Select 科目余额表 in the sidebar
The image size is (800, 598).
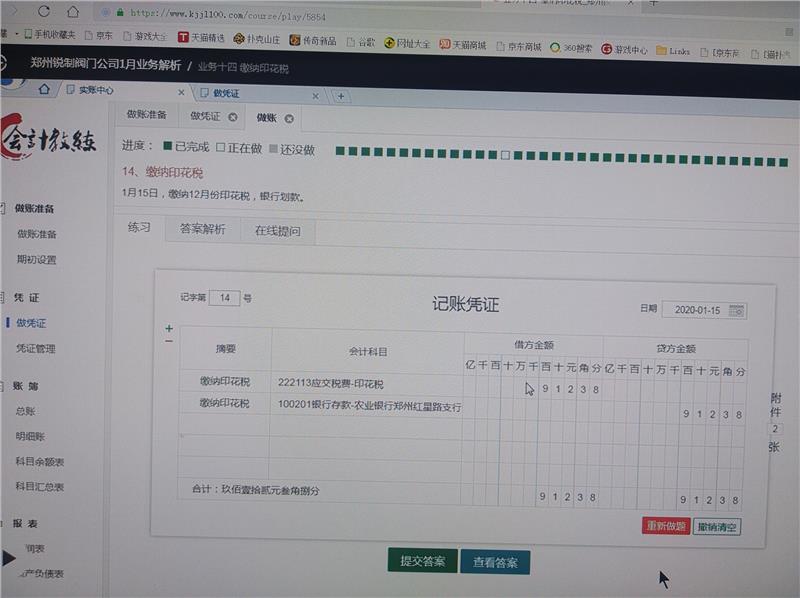click(x=40, y=462)
